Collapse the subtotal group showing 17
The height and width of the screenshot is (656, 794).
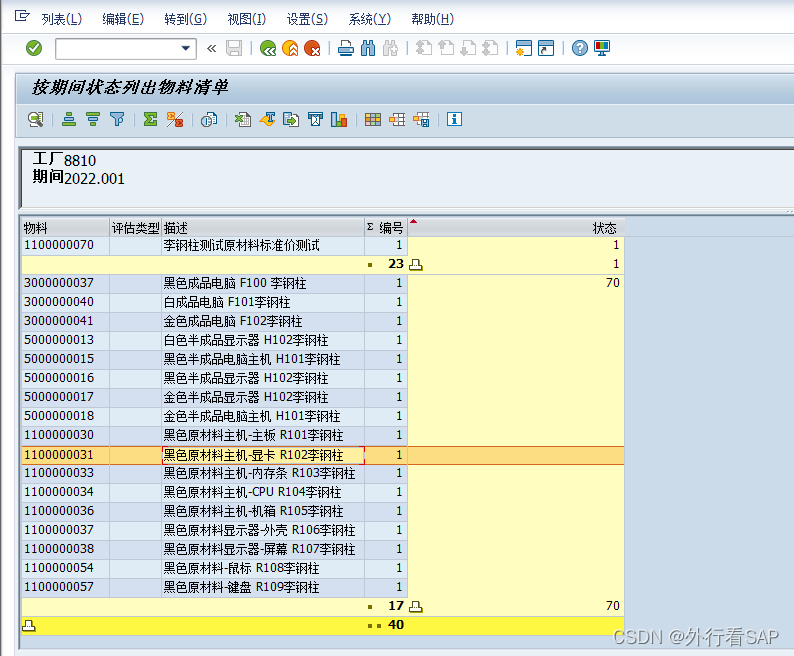pyautogui.click(x=416, y=606)
